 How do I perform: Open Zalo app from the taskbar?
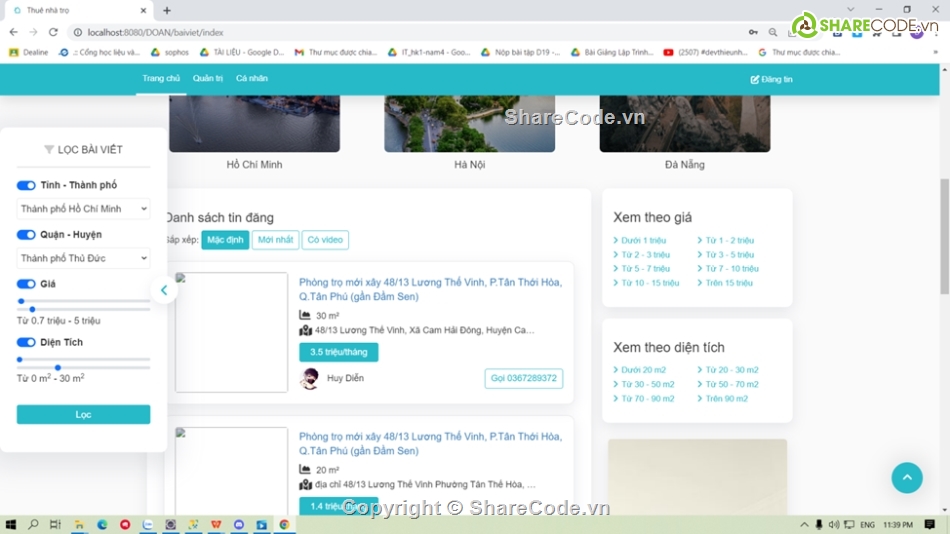click(x=148, y=524)
